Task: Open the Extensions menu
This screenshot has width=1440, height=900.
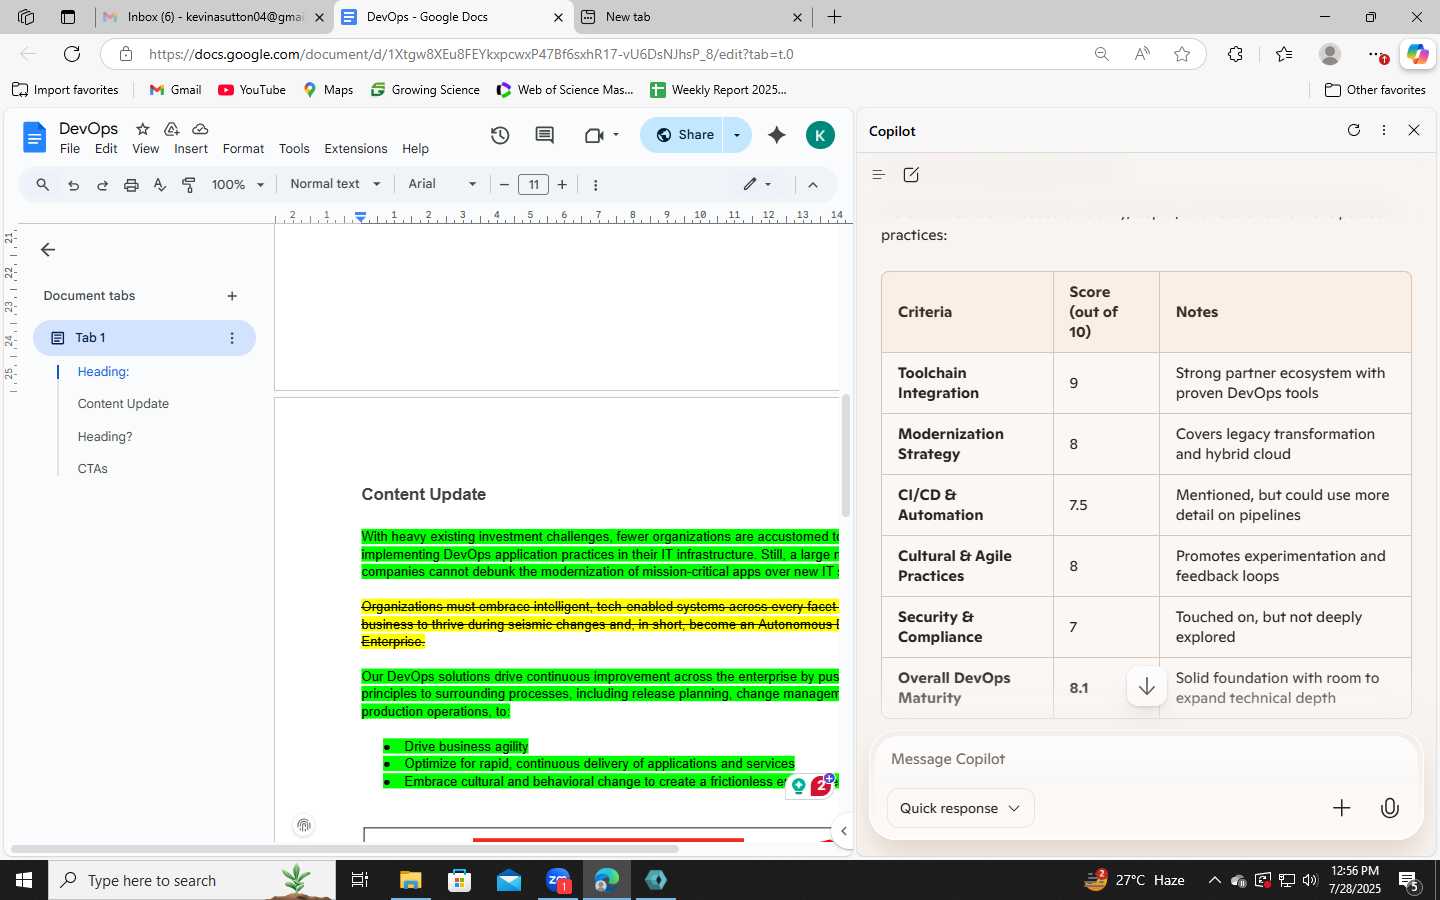Action: tap(355, 149)
